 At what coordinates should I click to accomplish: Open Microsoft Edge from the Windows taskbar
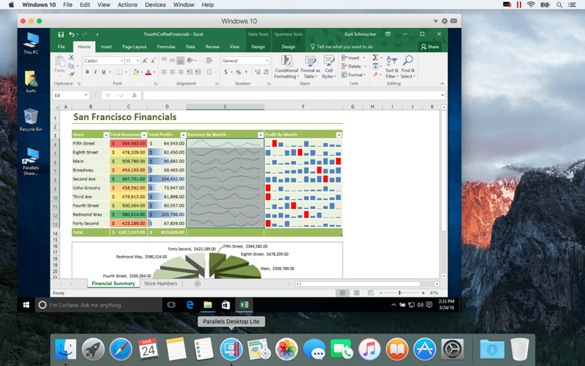[x=190, y=305]
